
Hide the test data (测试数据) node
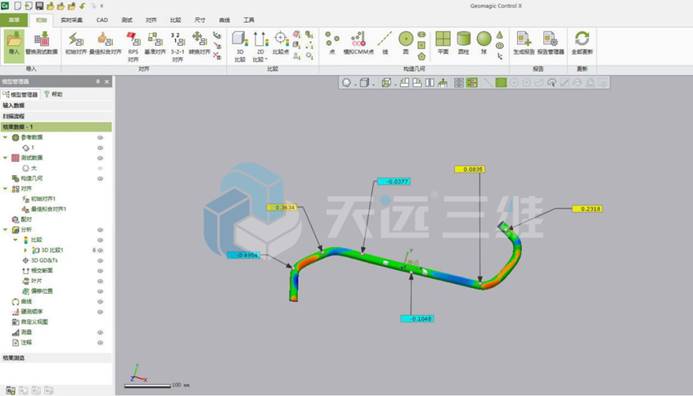pyautogui.click(x=100, y=158)
